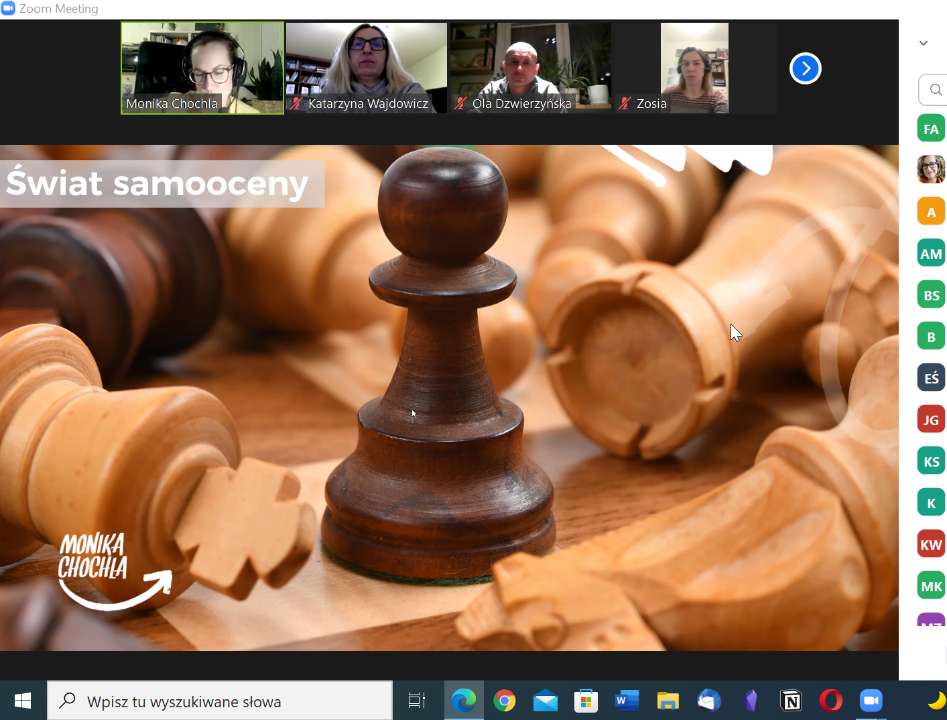This screenshot has height=720, width=947.
Task: Open Notion from the taskbar
Action: pos(790,701)
